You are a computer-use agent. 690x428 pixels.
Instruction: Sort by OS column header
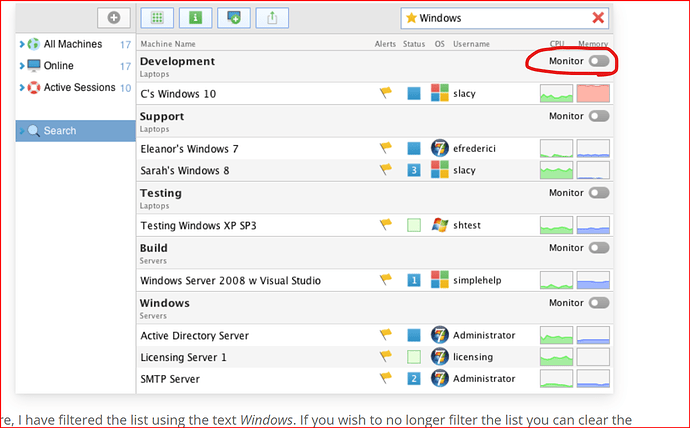point(440,44)
